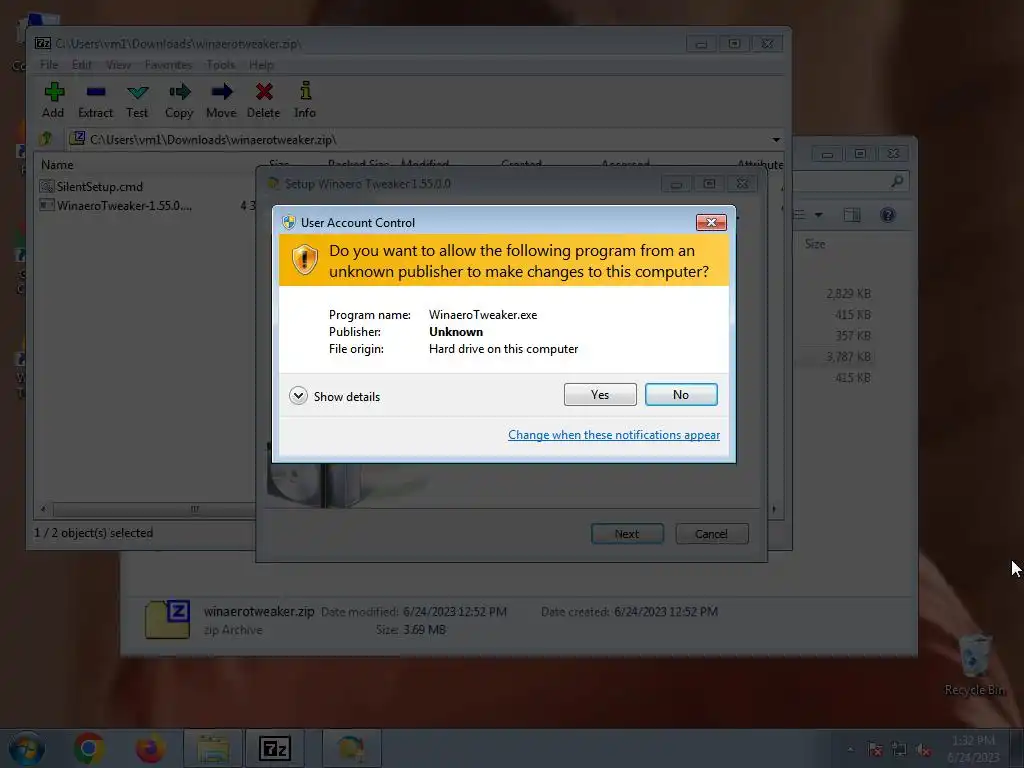The width and height of the screenshot is (1024, 768).
Task: Click the Add icon in 7-Zip toolbar
Action: pyautogui.click(x=54, y=92)
